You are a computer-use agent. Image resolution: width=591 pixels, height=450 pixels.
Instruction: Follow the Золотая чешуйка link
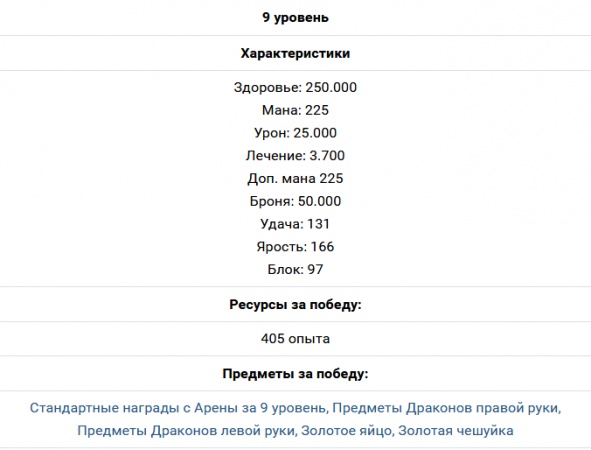click(x=456, y=431)
